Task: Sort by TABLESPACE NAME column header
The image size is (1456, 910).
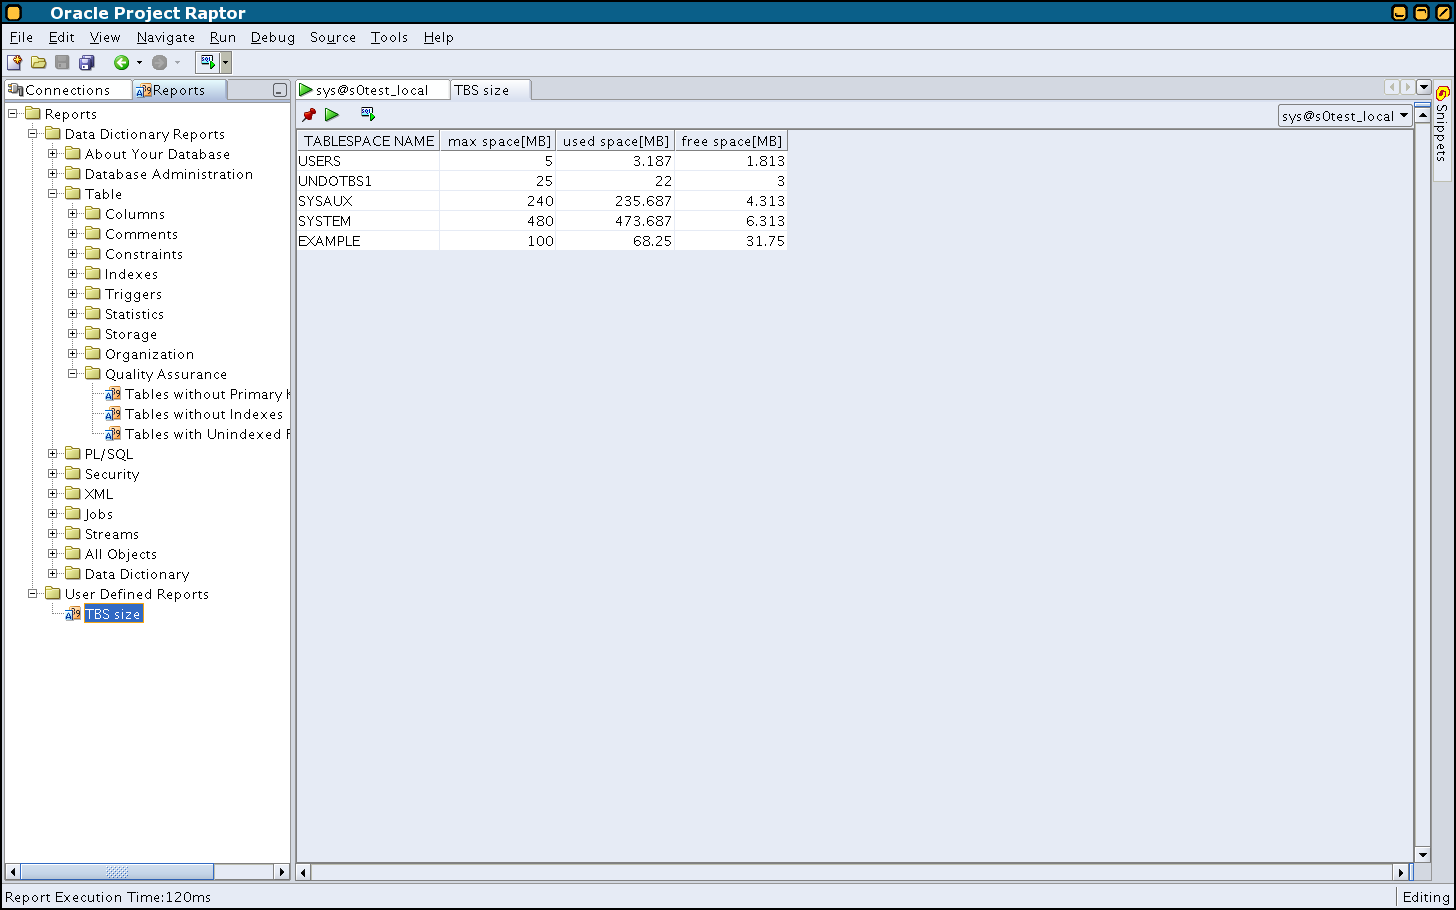Action: [369, 141]
